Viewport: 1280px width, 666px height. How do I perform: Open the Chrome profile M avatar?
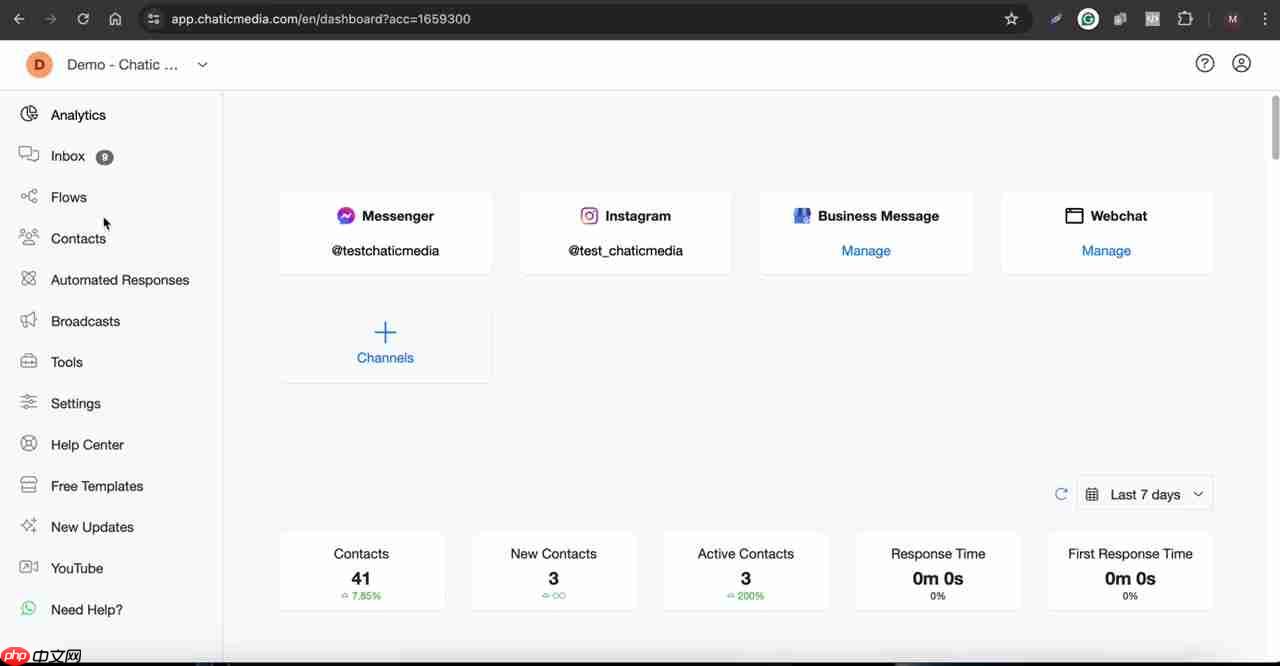pyautogui.click(x=1233, y=18)
